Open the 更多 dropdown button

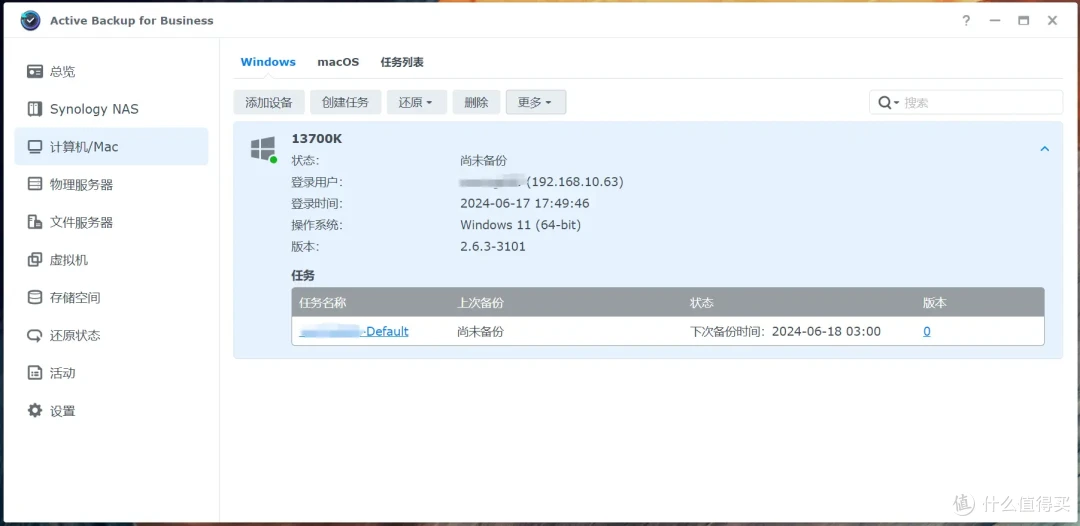point(536,103)
